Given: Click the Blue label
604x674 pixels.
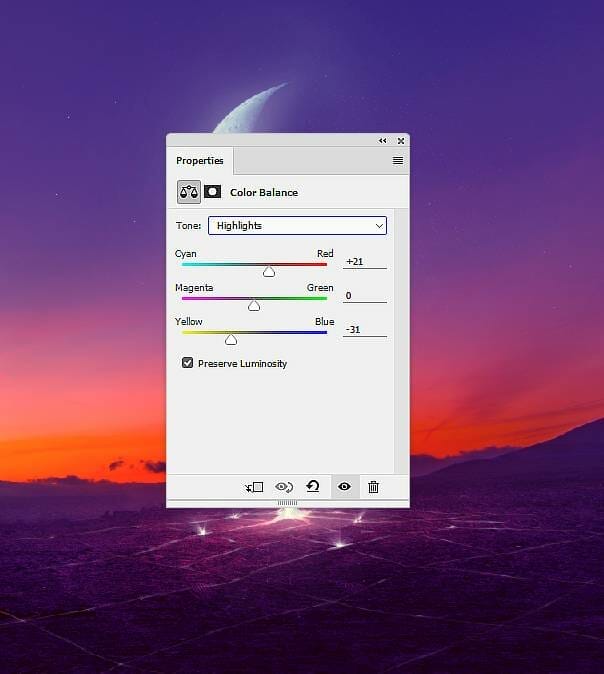Looking at the screenshot, I should click(x=325, y=322).
